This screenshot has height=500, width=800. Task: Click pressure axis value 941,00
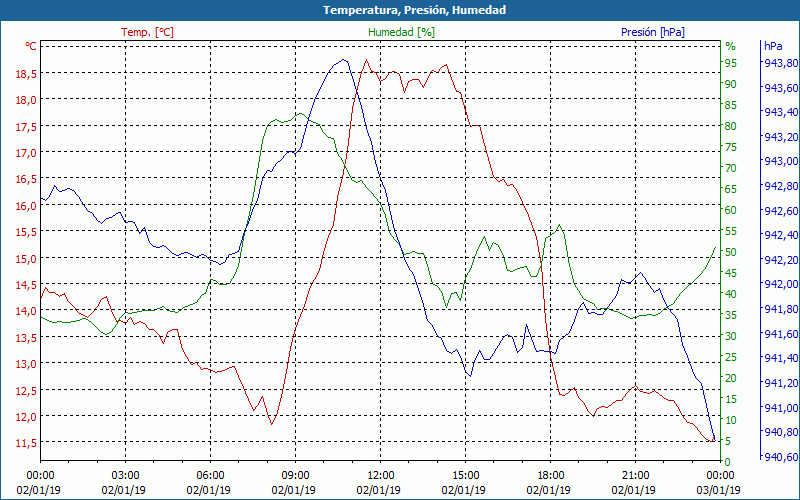[x=781, y=408]
